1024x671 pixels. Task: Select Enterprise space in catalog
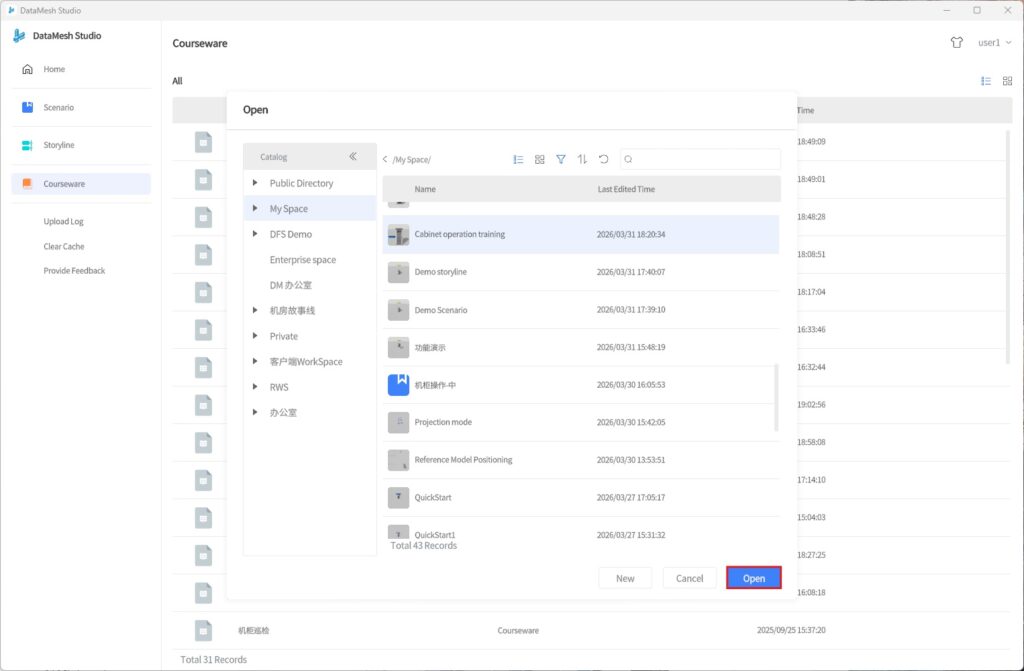(302, 260)
